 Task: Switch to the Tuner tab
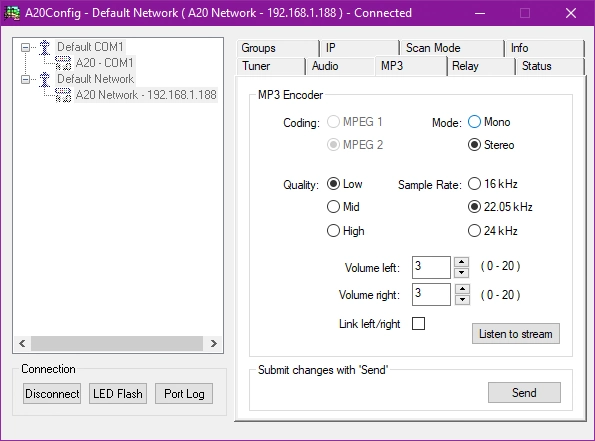click(271, 66)
